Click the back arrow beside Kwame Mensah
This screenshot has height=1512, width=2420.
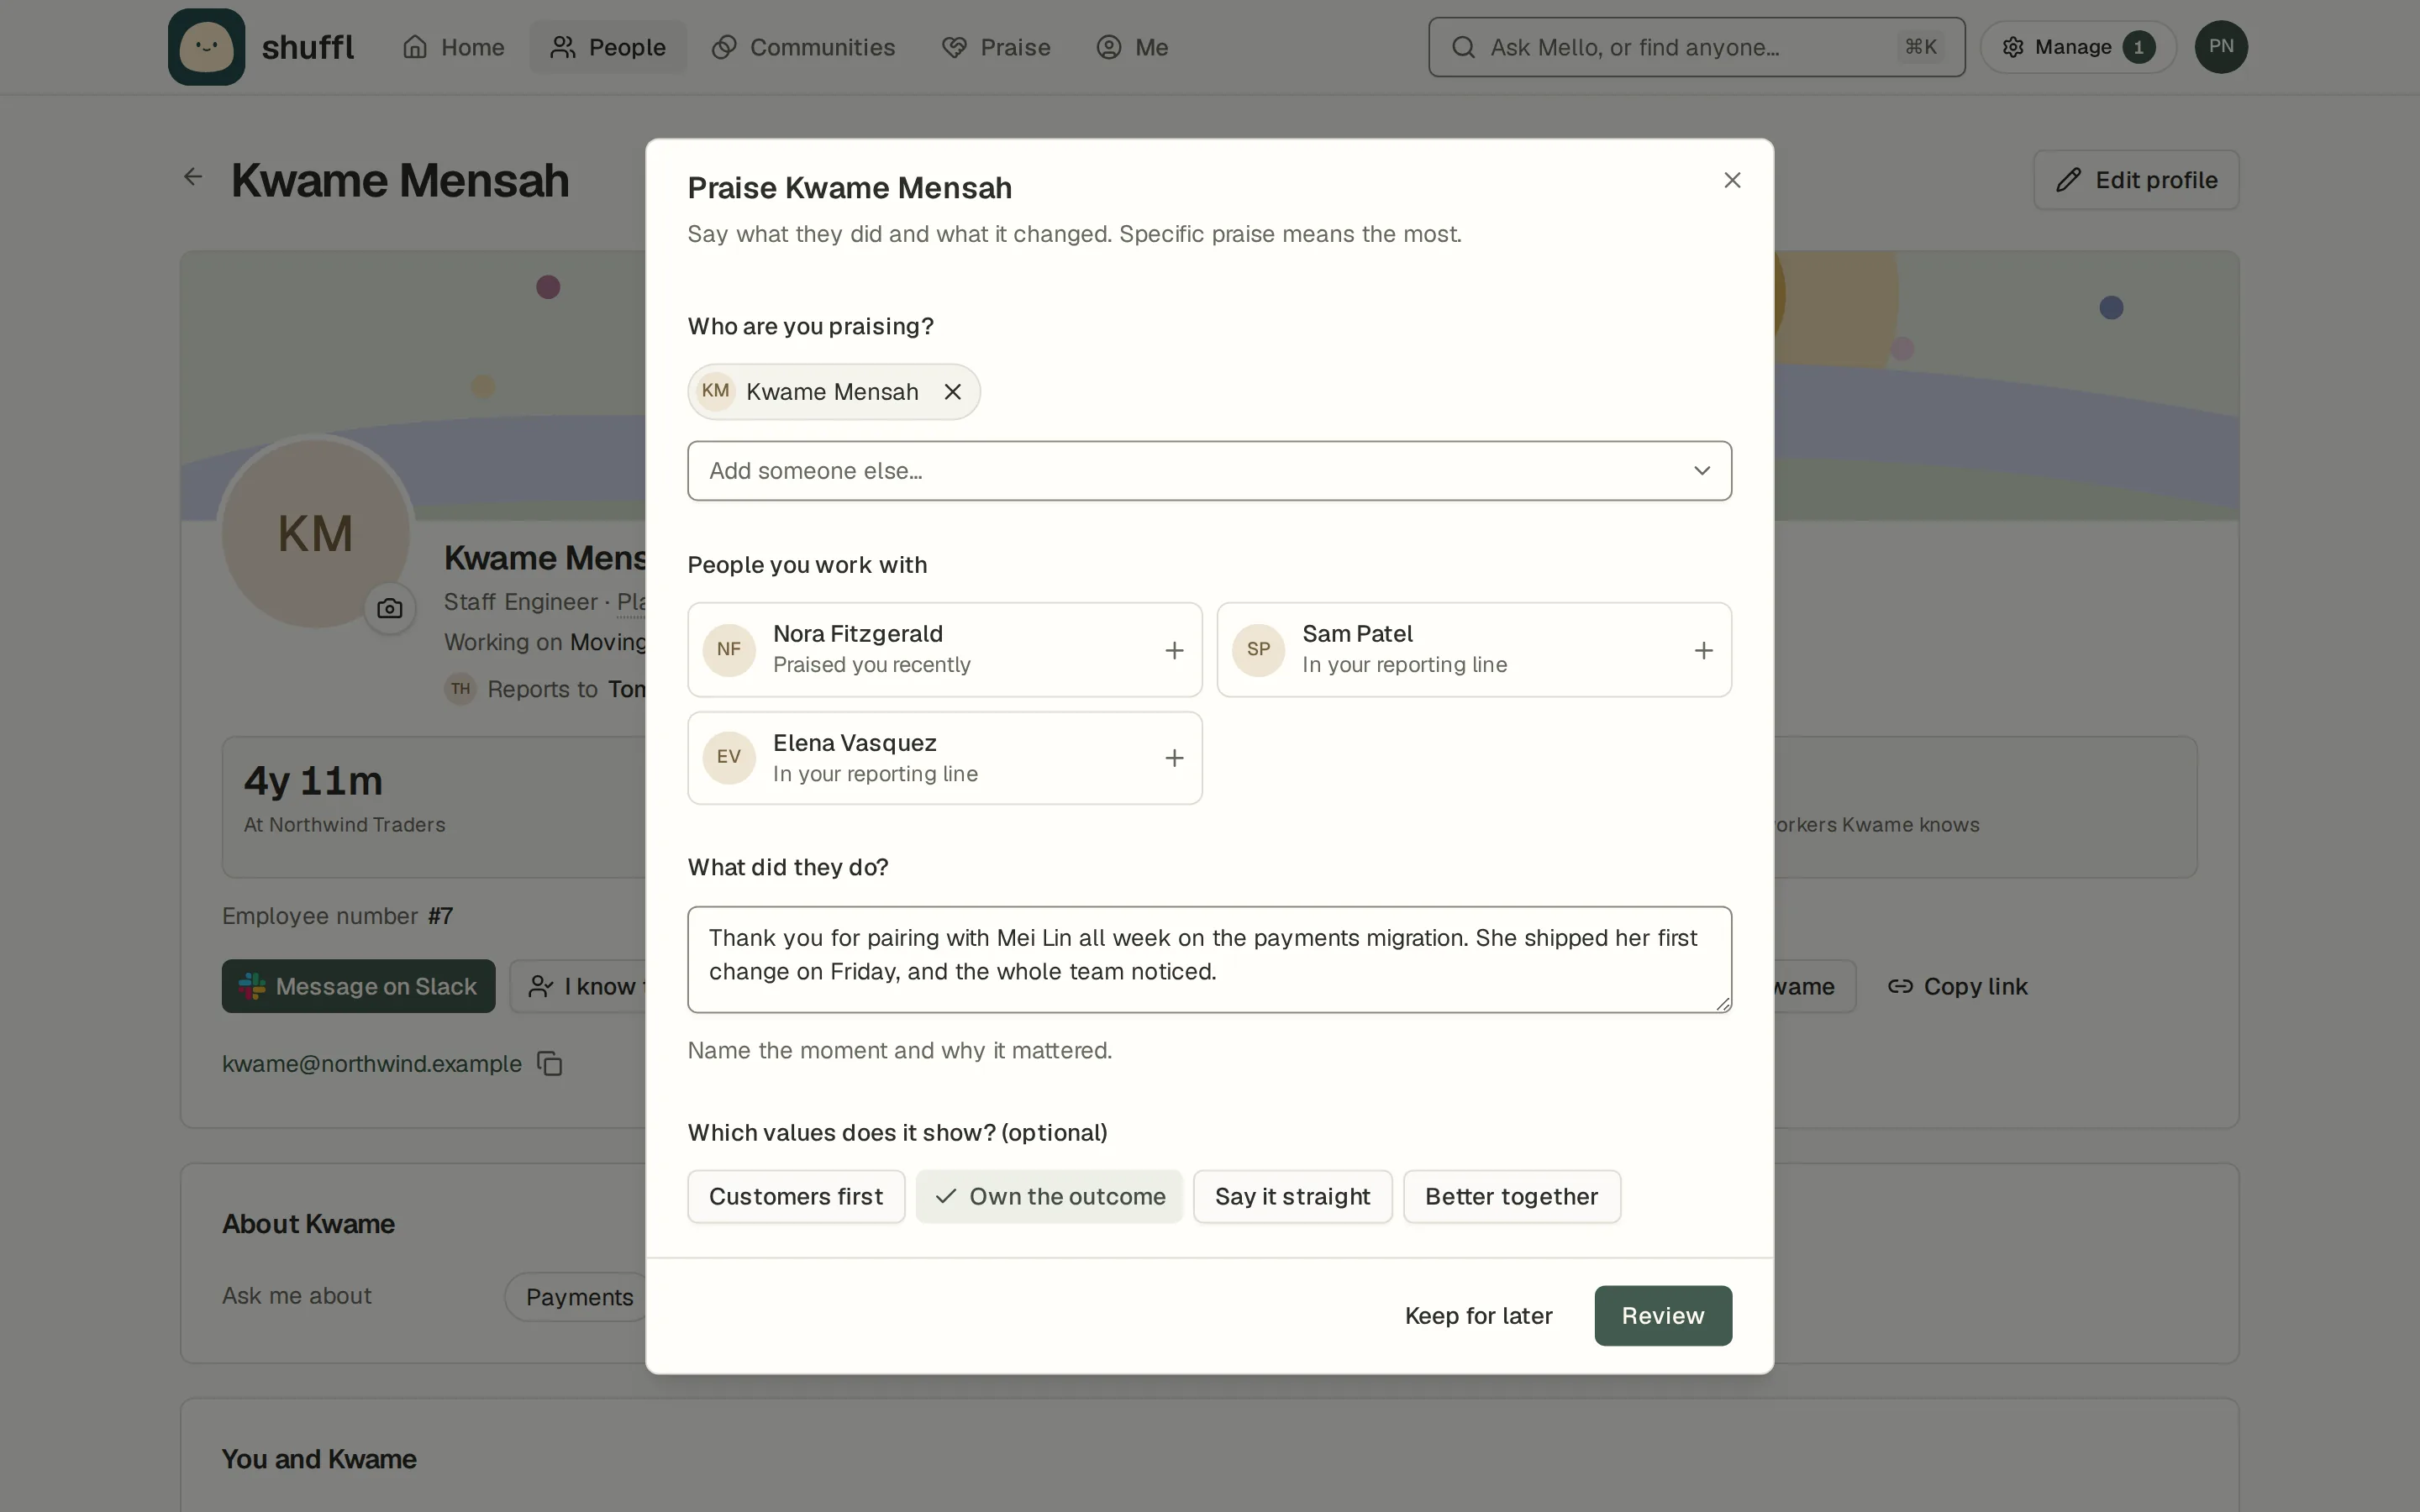coord(193,177)
